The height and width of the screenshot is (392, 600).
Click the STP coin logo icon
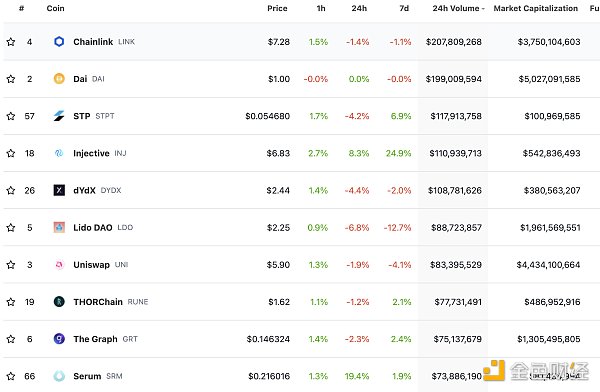[59, 116]
